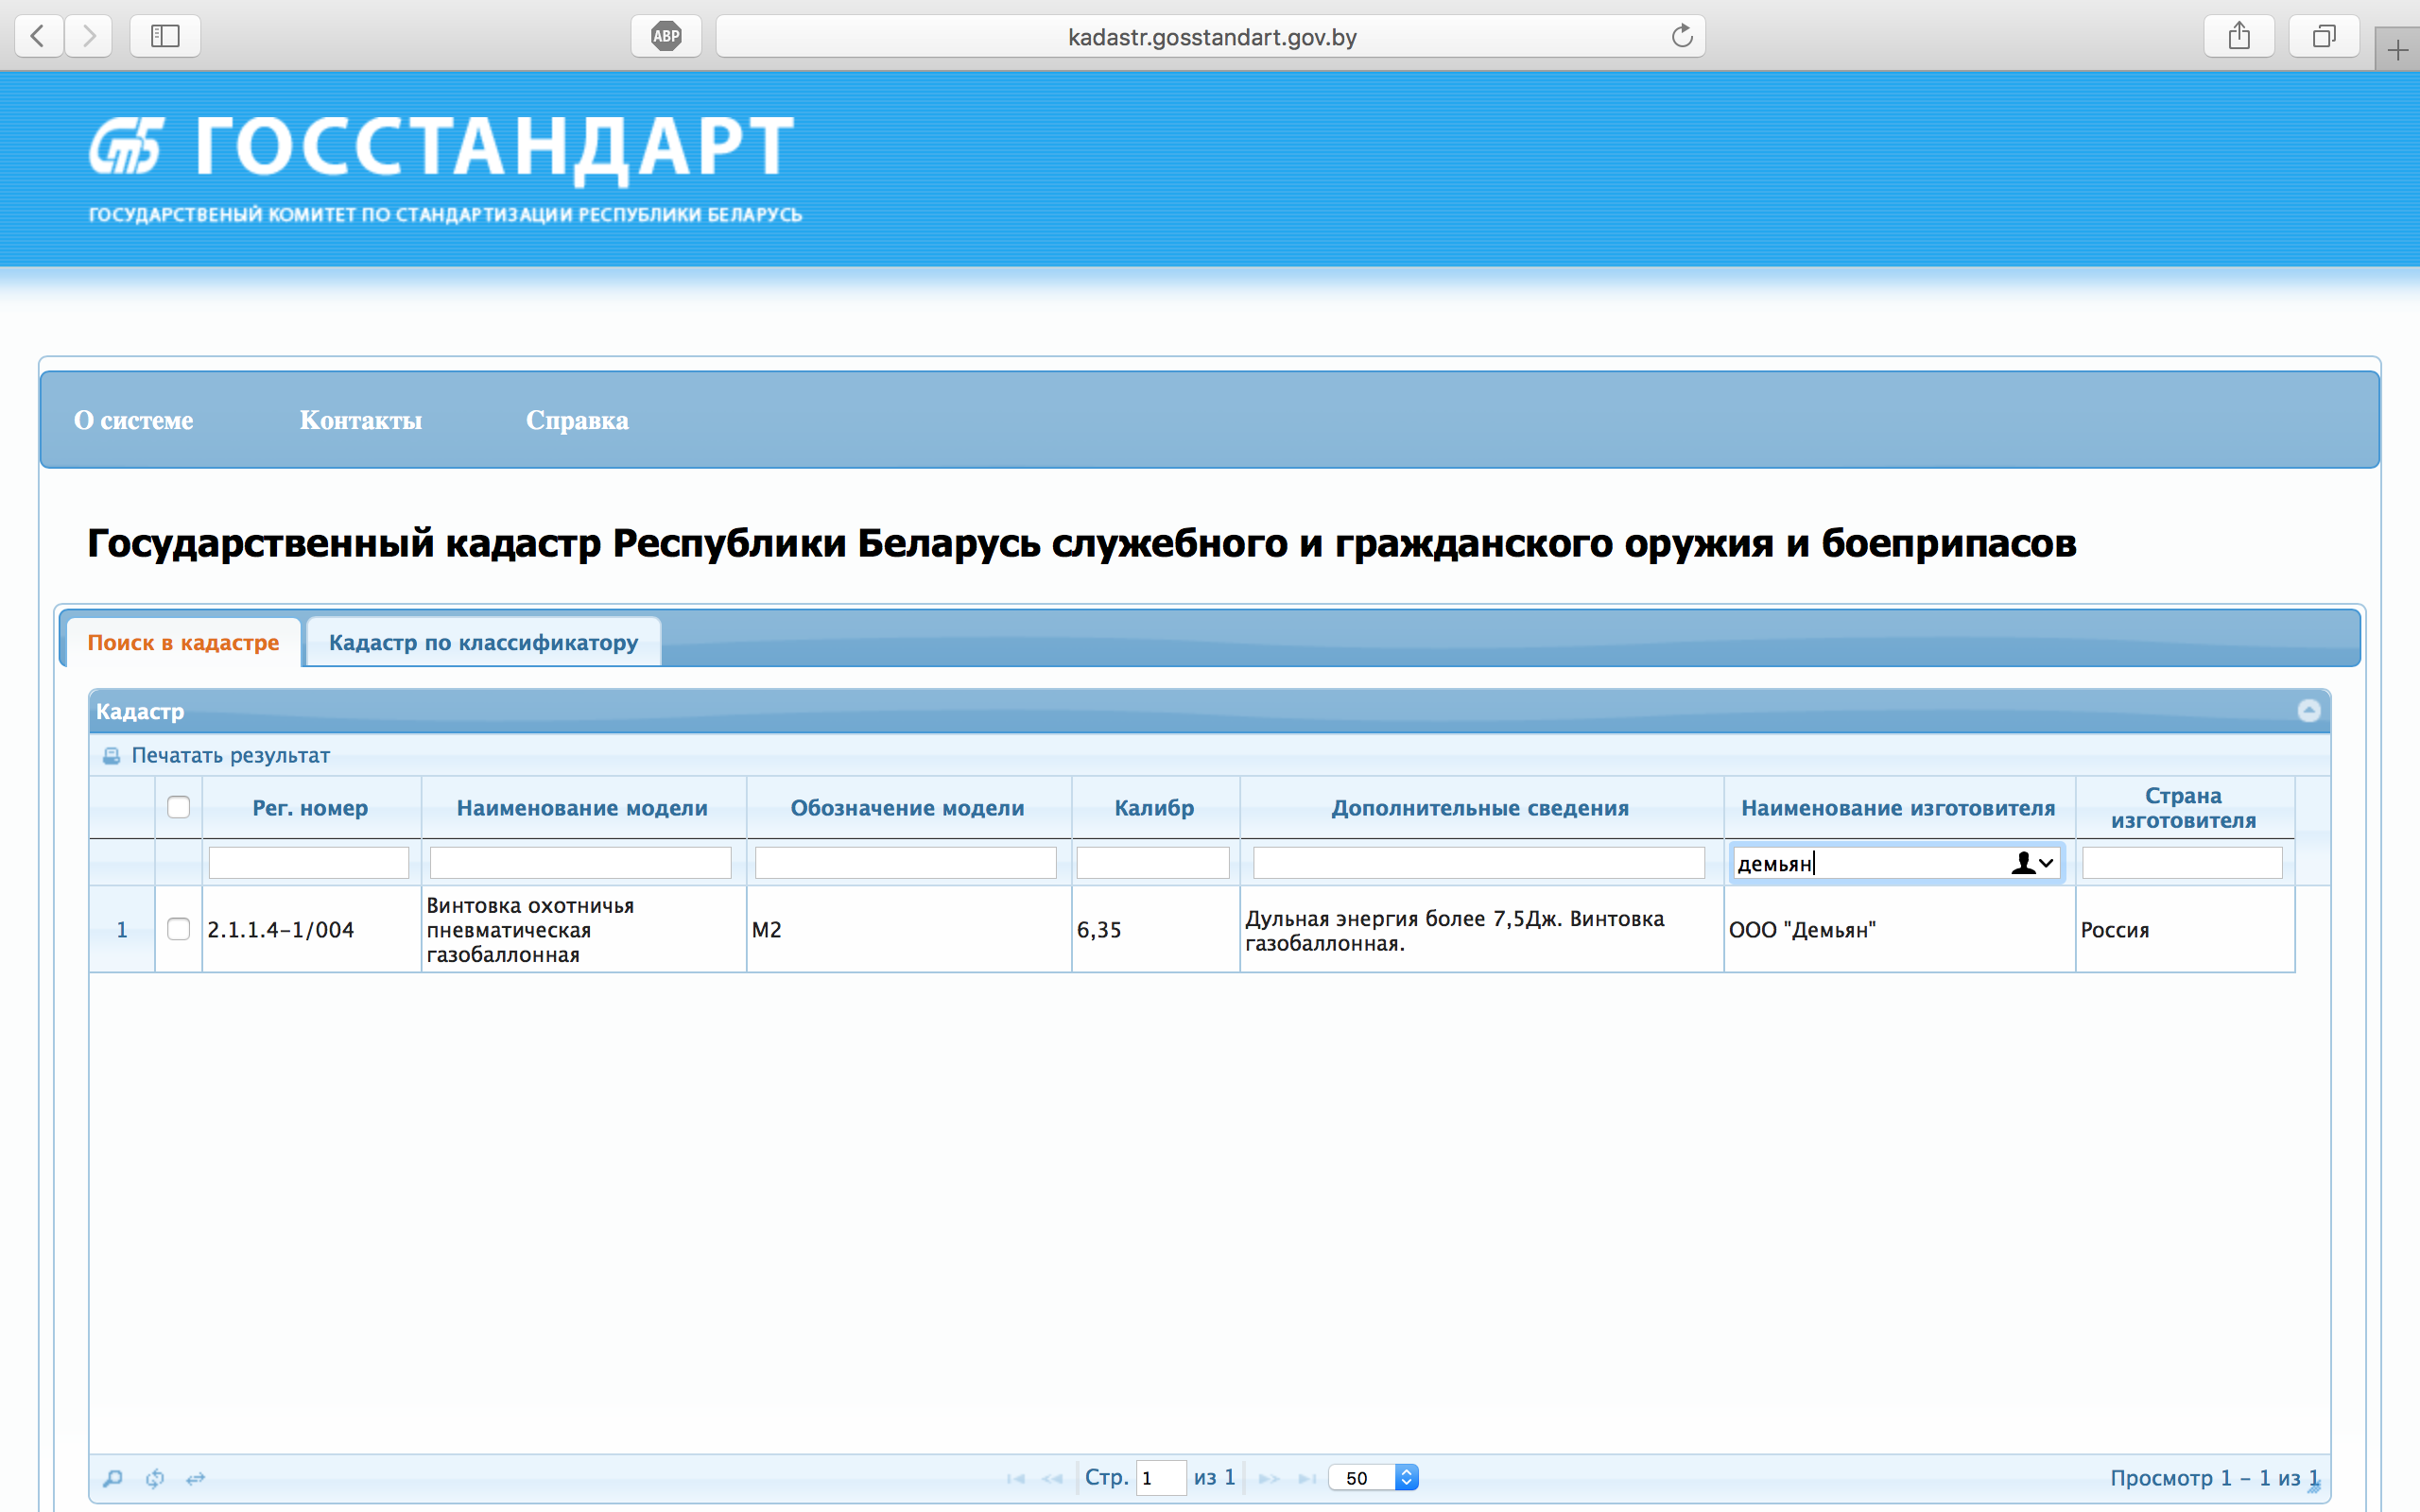2420x1512 pixels.
Task: Show all tabs overview icon
Action: (2324, 37)
